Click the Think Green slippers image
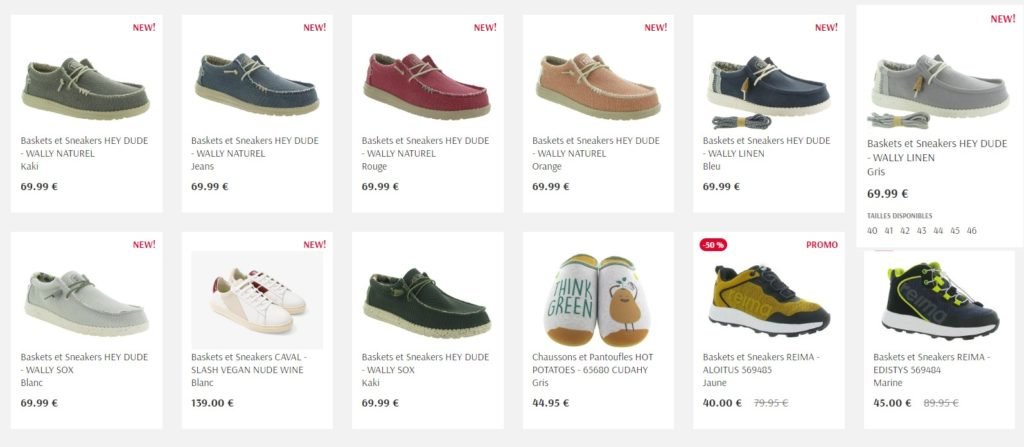 598,300
